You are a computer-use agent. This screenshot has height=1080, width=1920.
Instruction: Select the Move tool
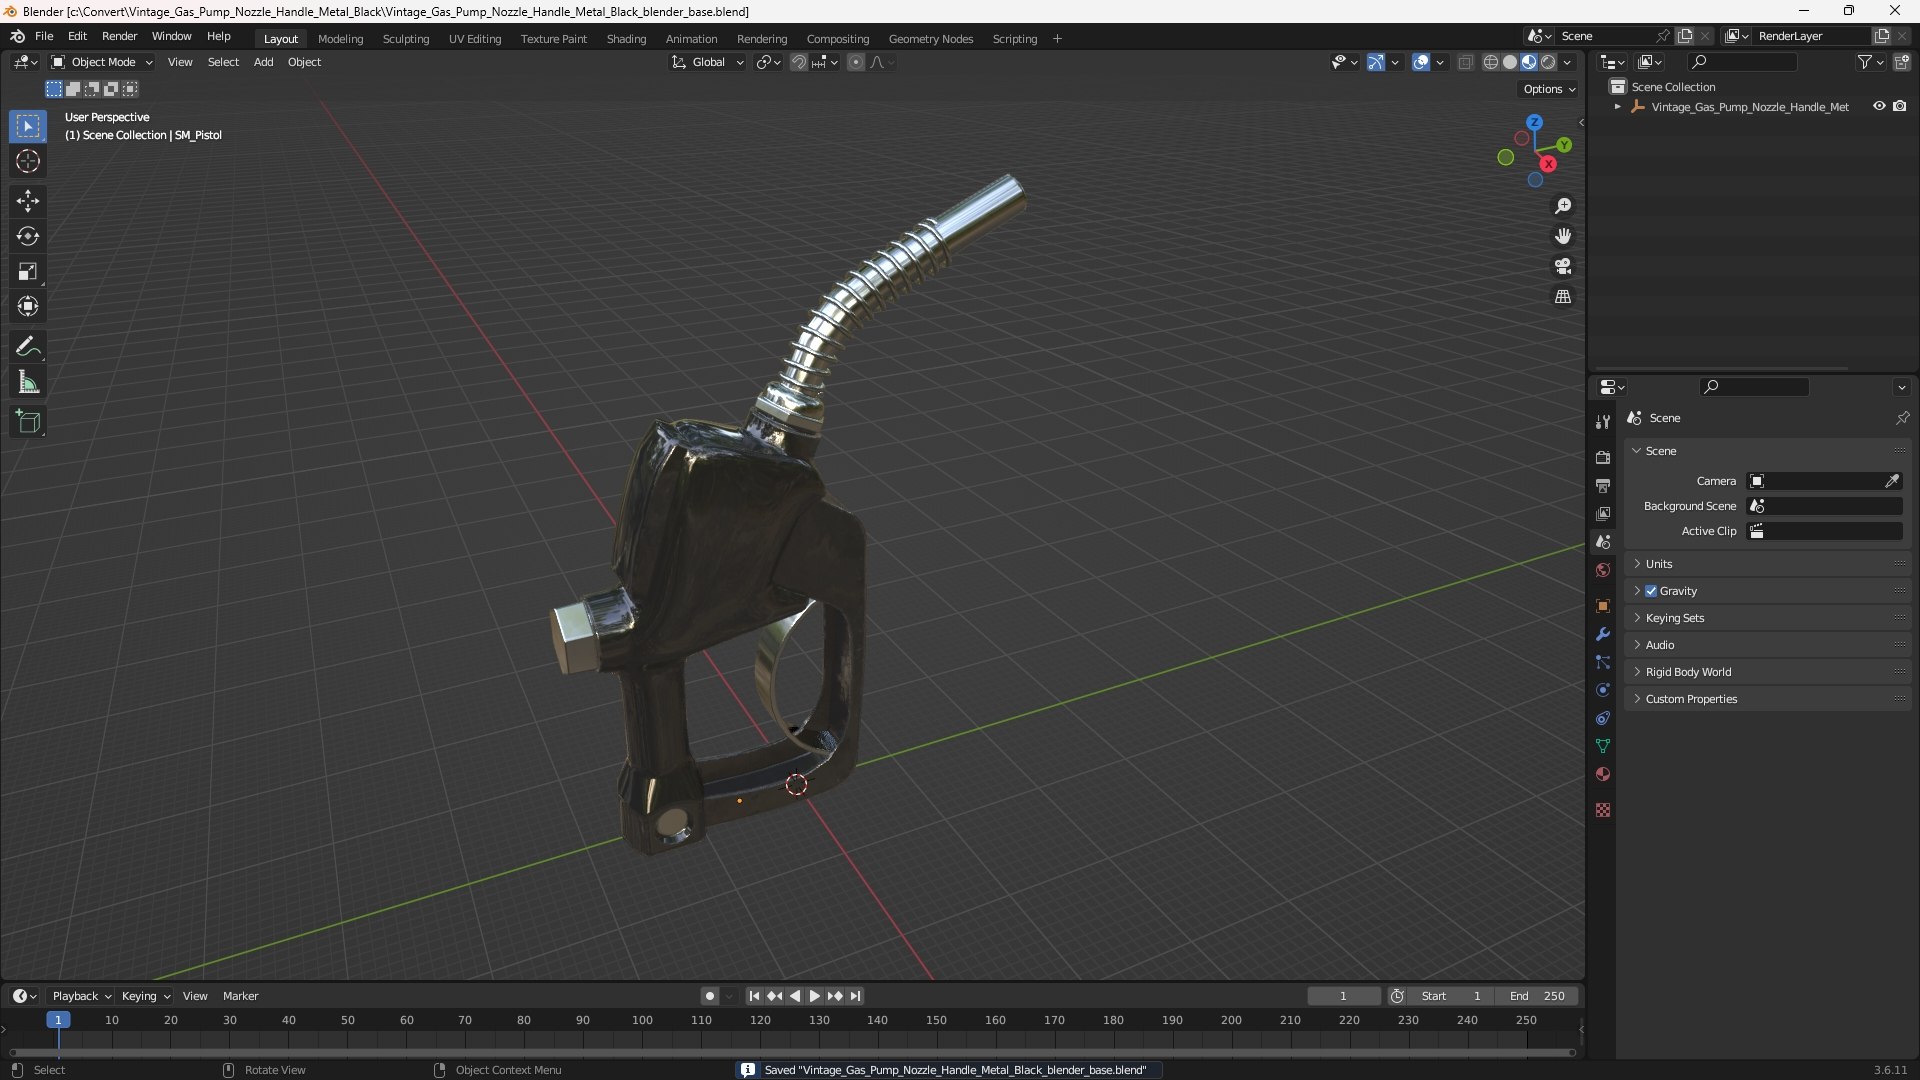pyautogui.click(x=28, y=201)
